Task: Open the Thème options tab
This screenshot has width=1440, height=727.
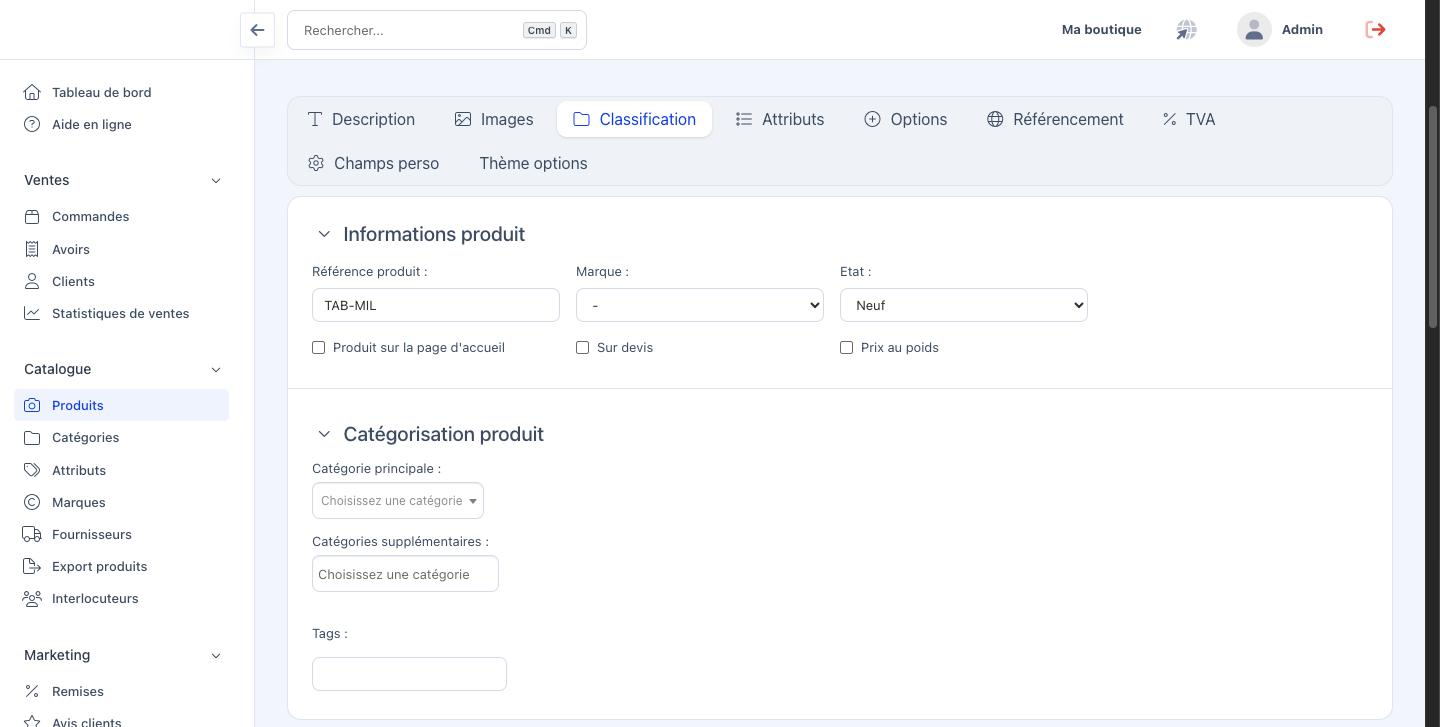Action: (x=533, y=163)
